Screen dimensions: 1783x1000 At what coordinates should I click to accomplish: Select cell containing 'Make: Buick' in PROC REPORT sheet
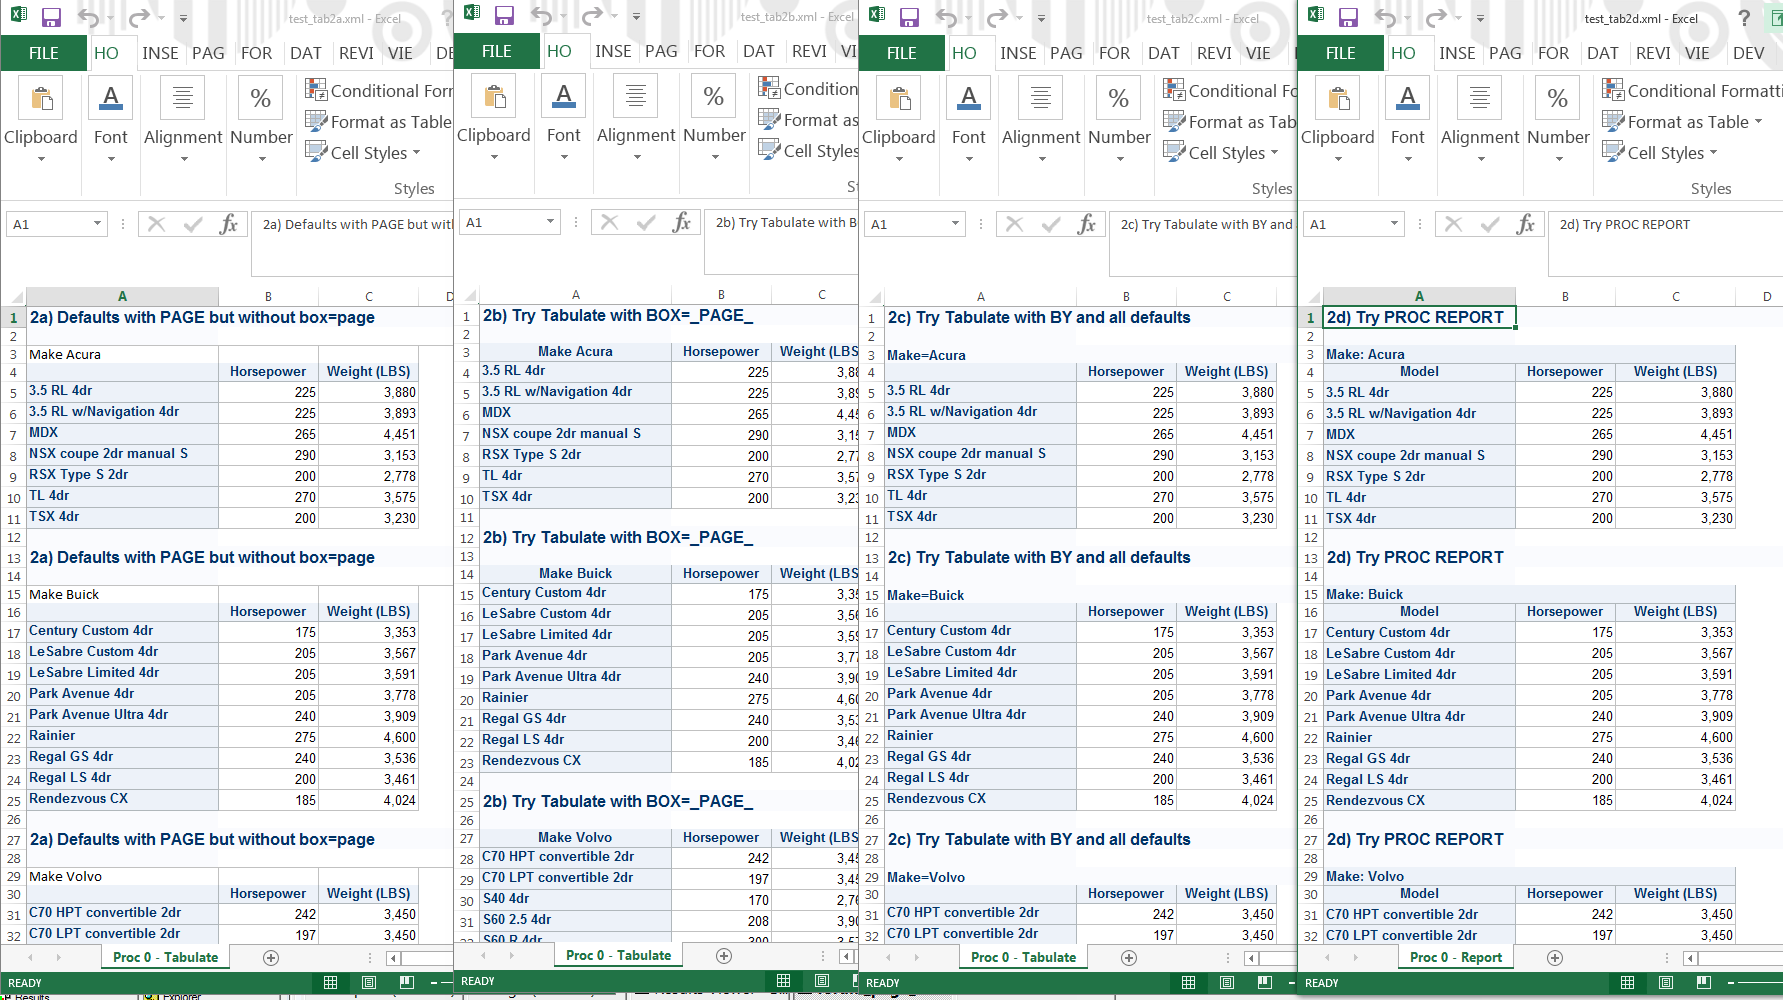tap(1364, 594)
